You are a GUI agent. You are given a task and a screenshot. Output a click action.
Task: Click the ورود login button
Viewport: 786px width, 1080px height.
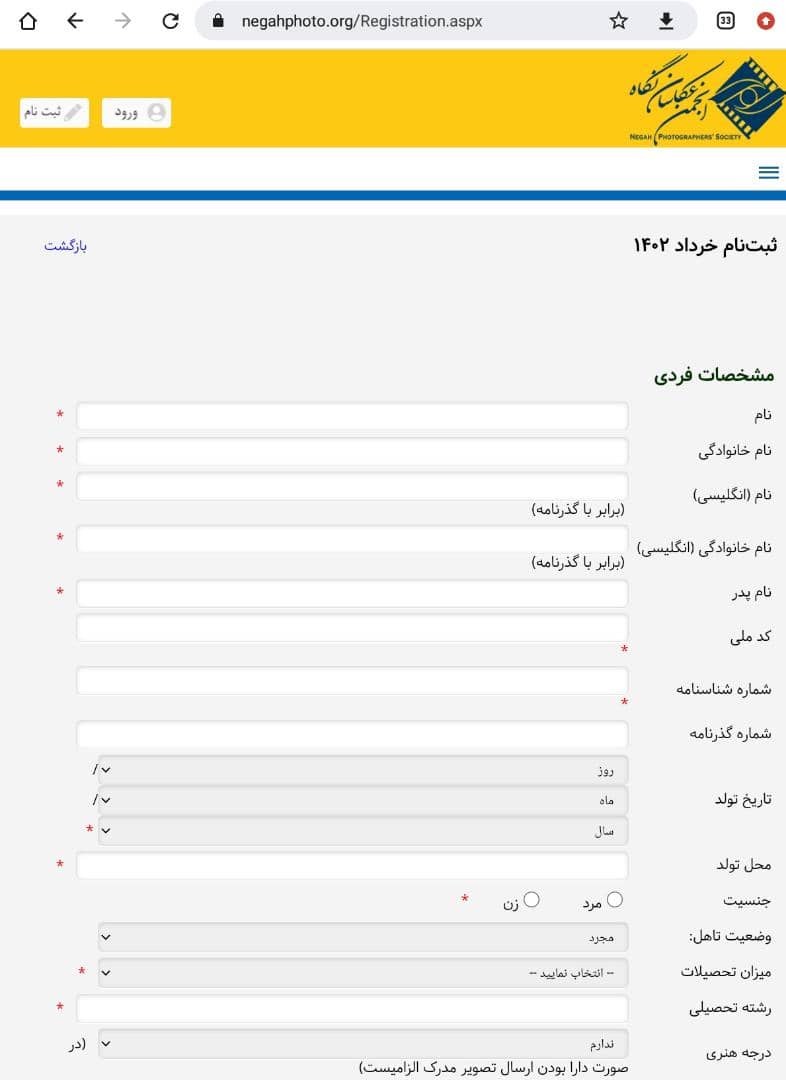(136, 112)
